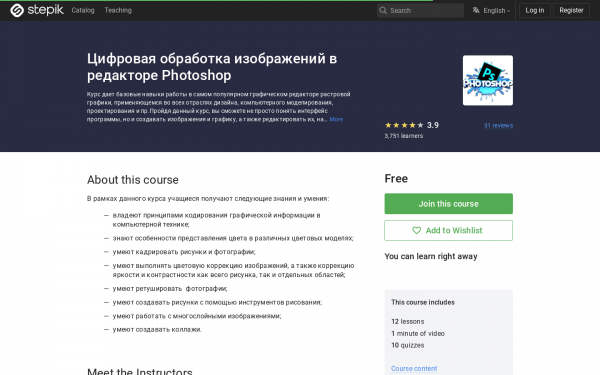Click the language translate icon
Image resolution: width=600 pixels, height=375 pixels.
pyautogui.click(x=476, y=10)
